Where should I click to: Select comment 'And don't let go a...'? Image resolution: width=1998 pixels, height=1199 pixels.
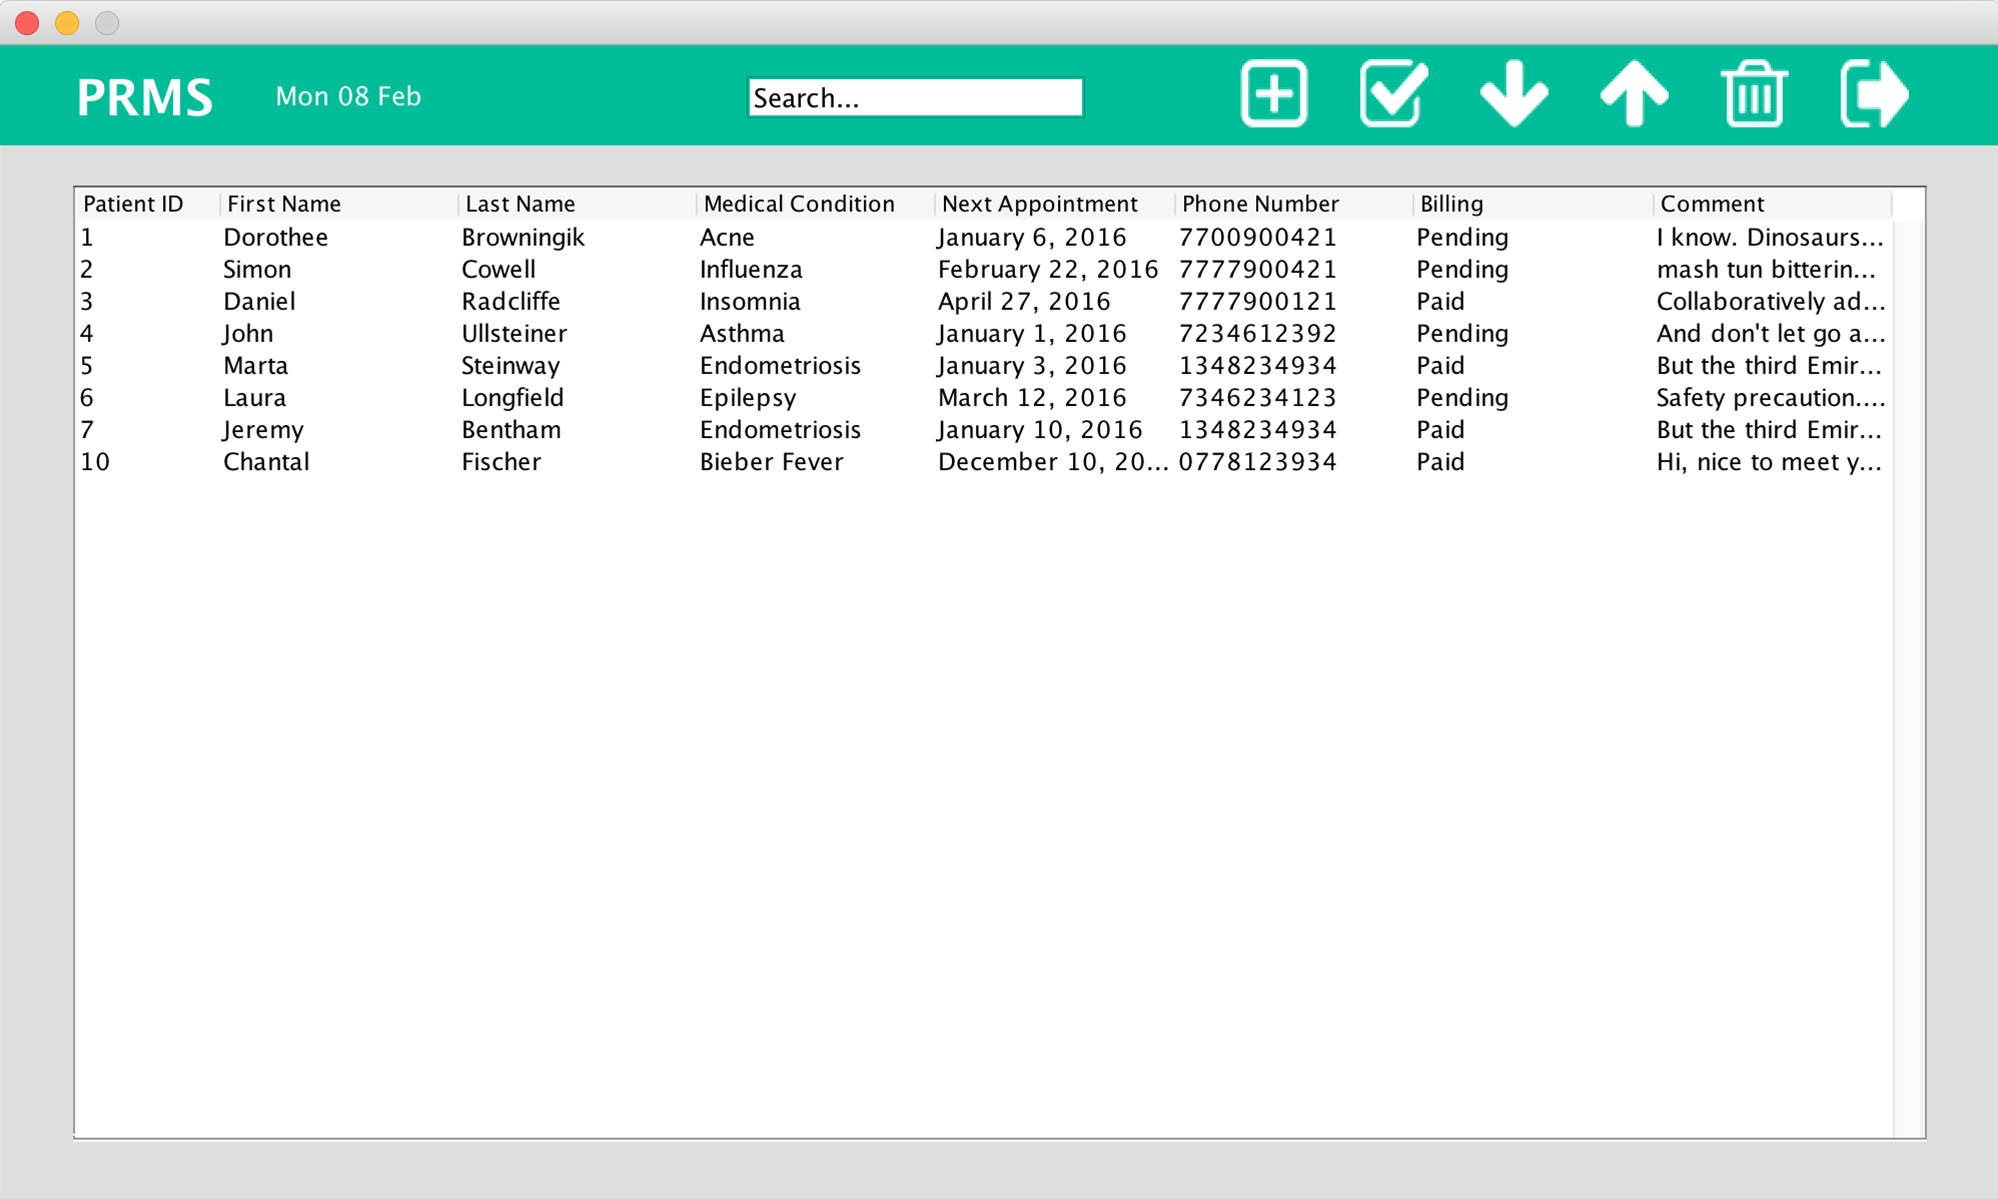[1770, 333]
